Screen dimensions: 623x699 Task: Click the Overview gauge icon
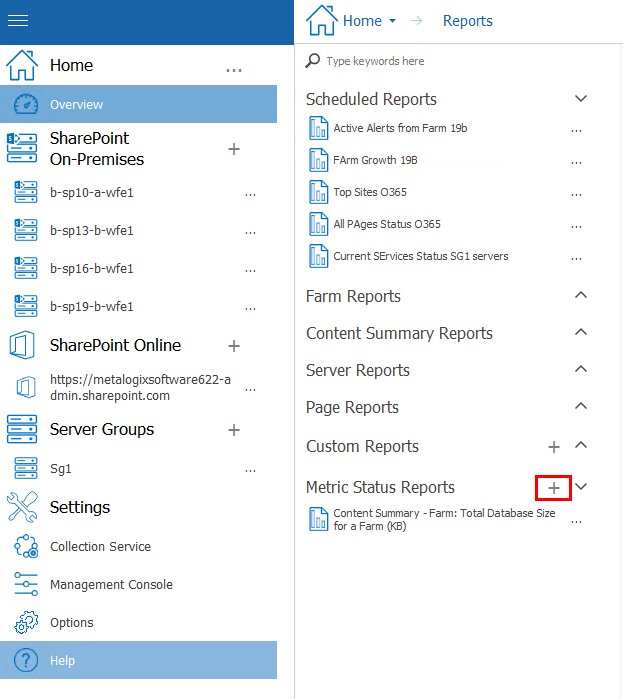[x=26, y=104]
